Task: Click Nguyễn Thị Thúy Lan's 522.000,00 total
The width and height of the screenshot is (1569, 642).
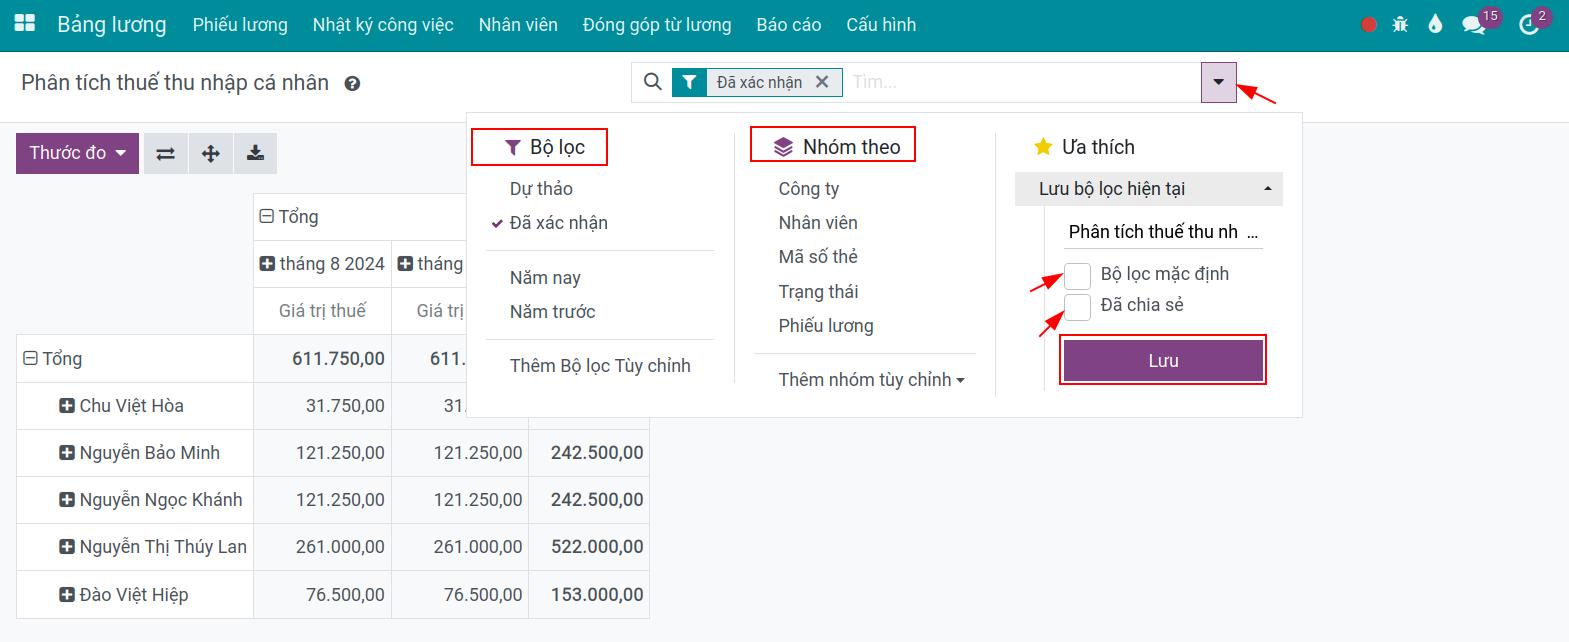Action: pos(589,547)
